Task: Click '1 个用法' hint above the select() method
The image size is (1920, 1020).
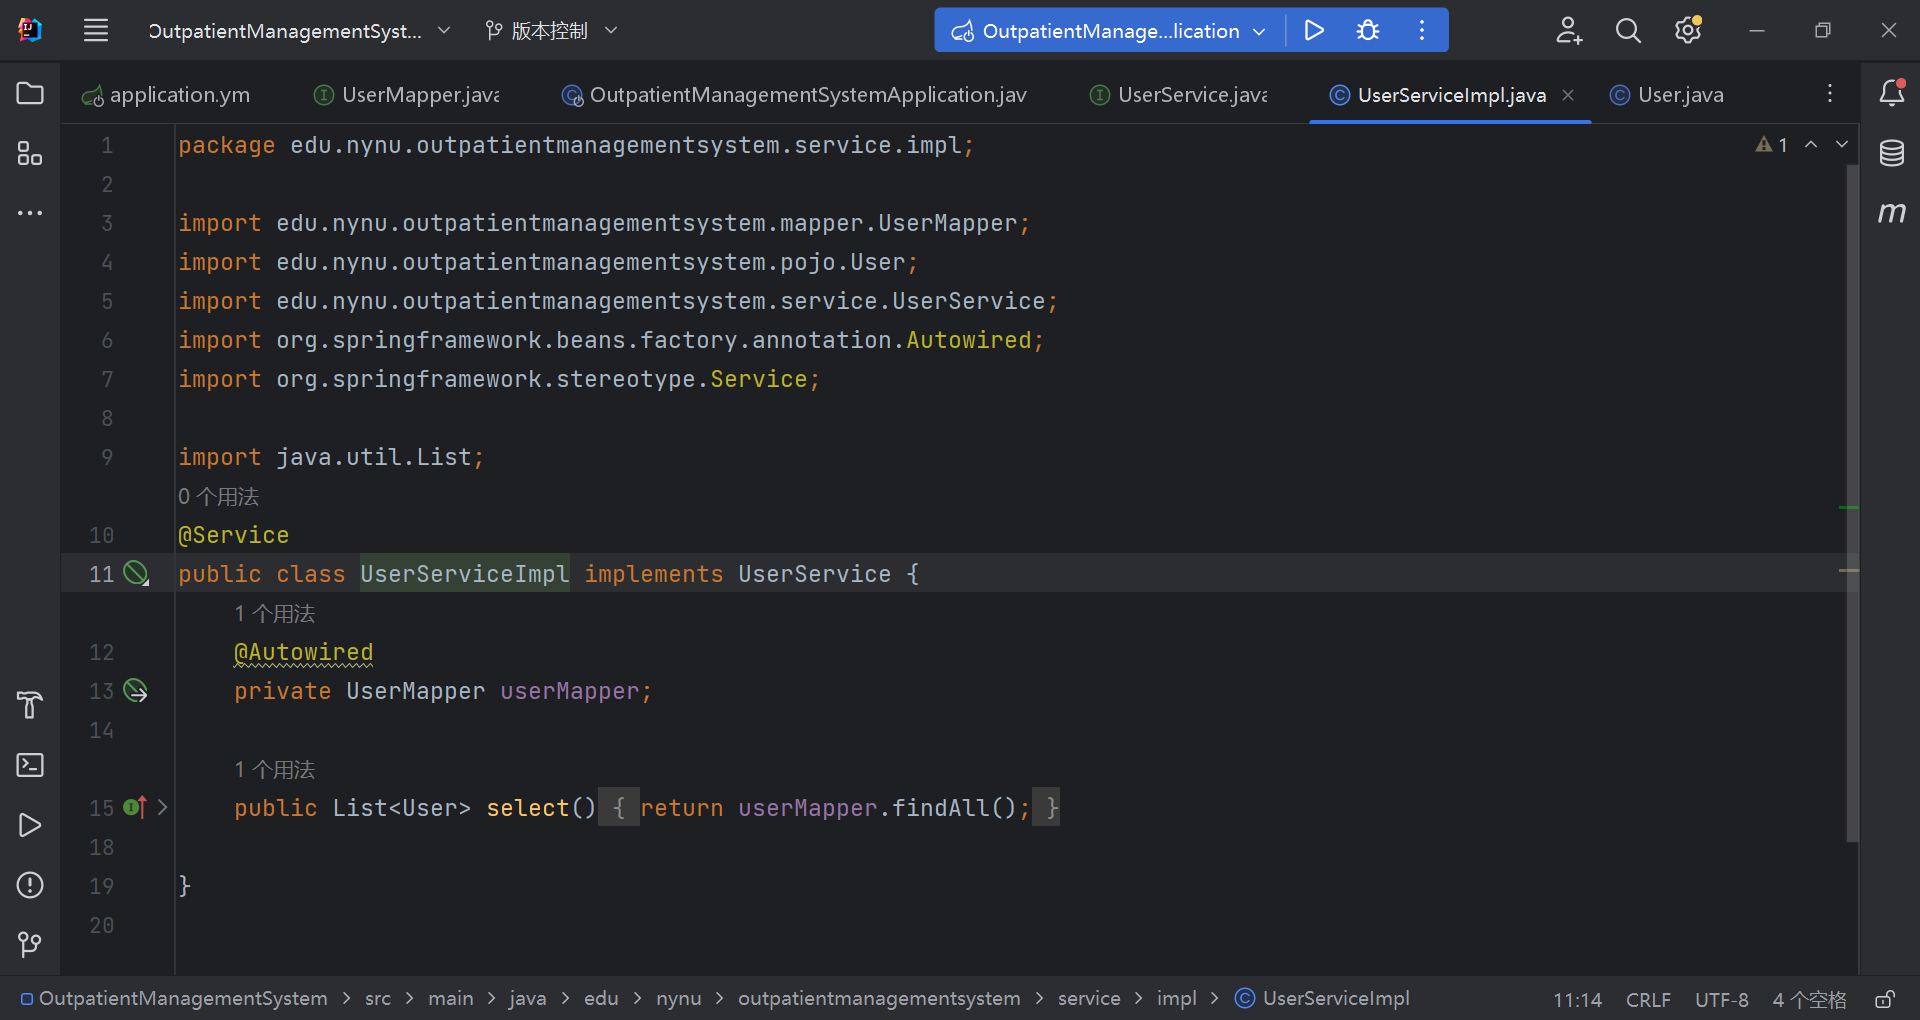Action: point(274,769)
